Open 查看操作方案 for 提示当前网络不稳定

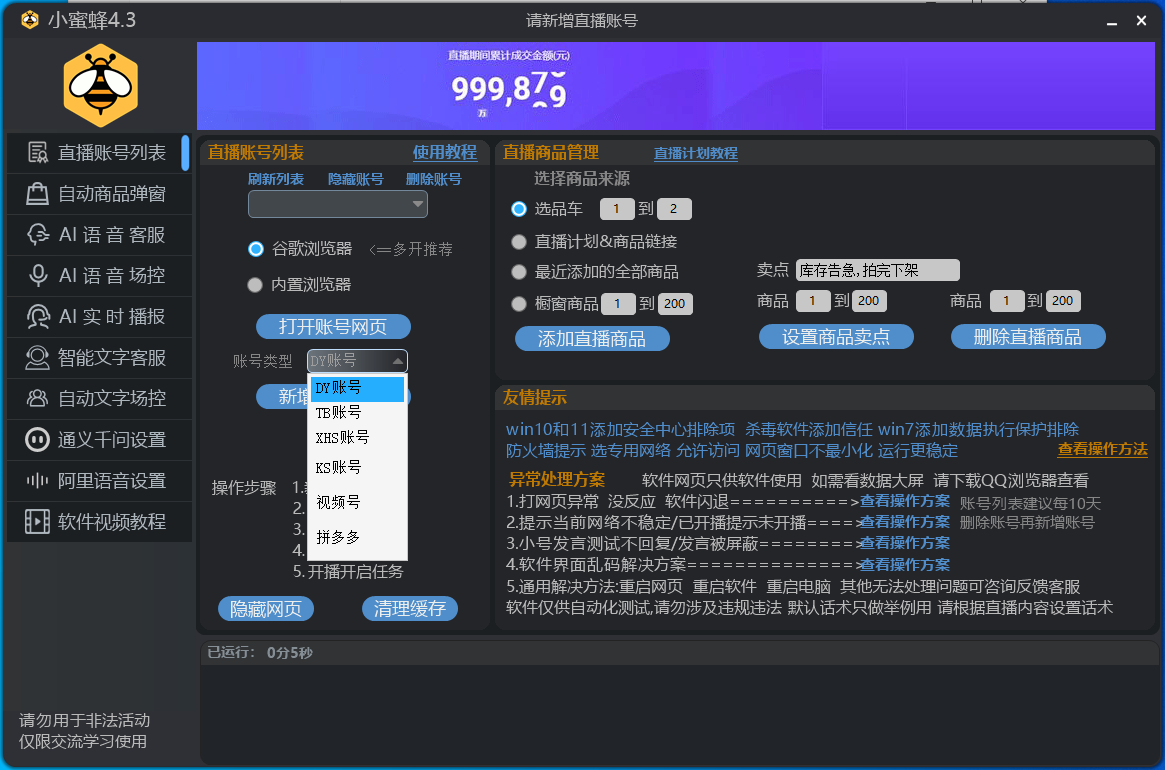click(905, 522)
